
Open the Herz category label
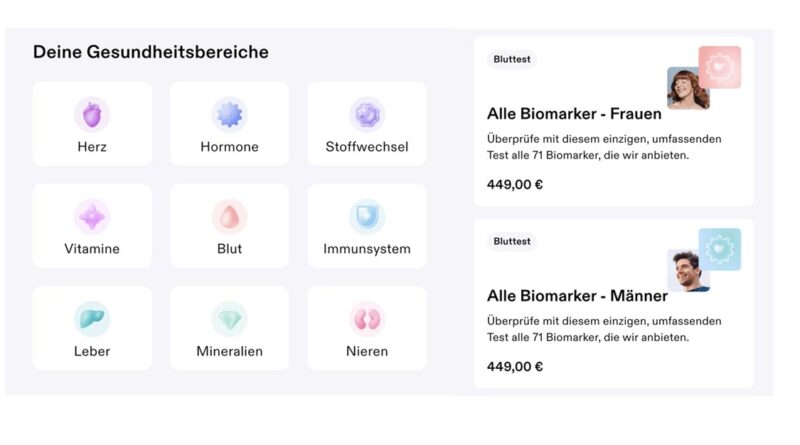coord(92,147)
